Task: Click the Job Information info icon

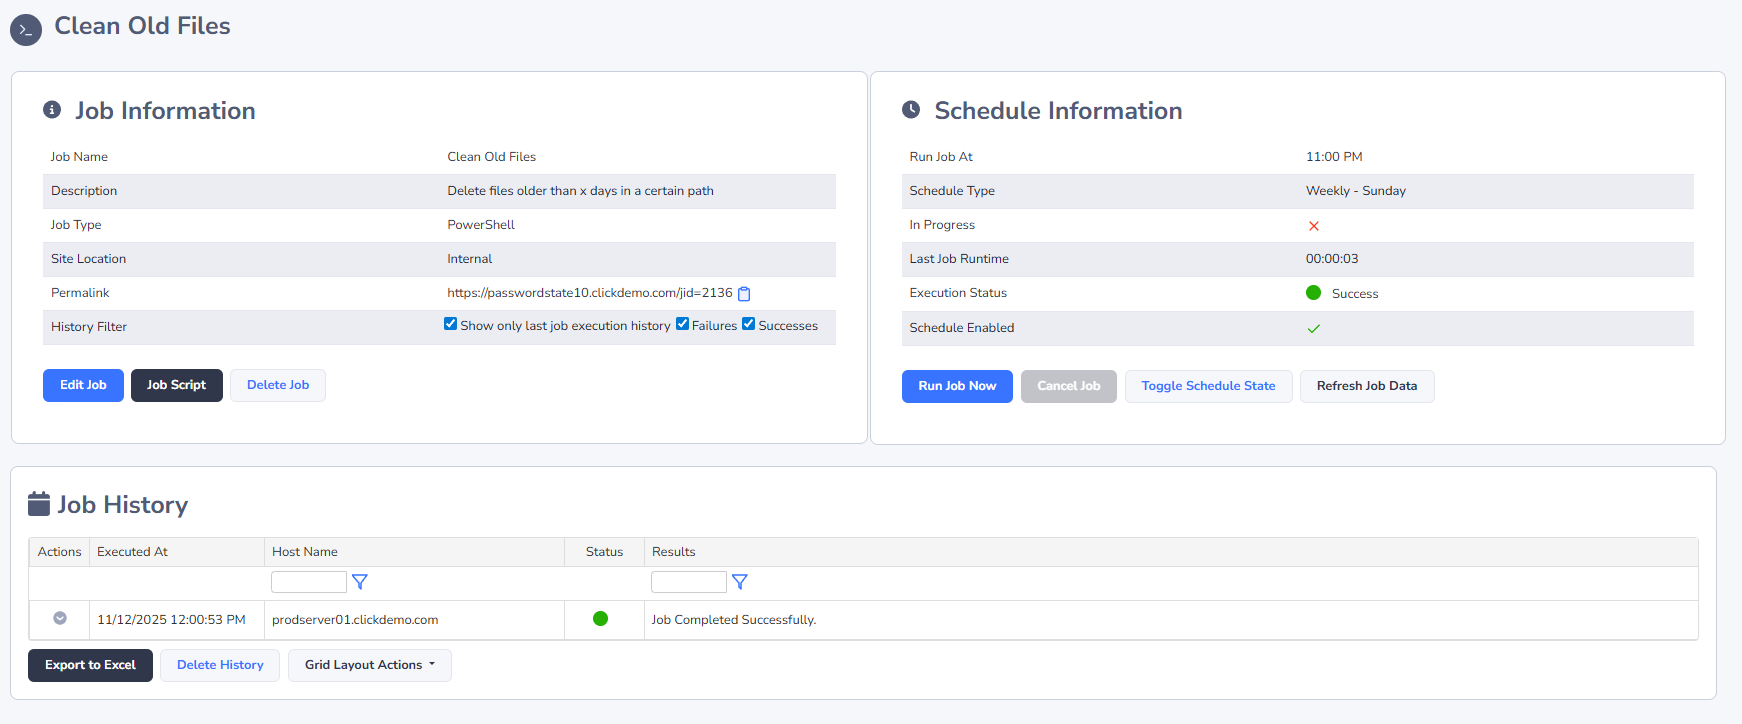Action: coord(52,110)
